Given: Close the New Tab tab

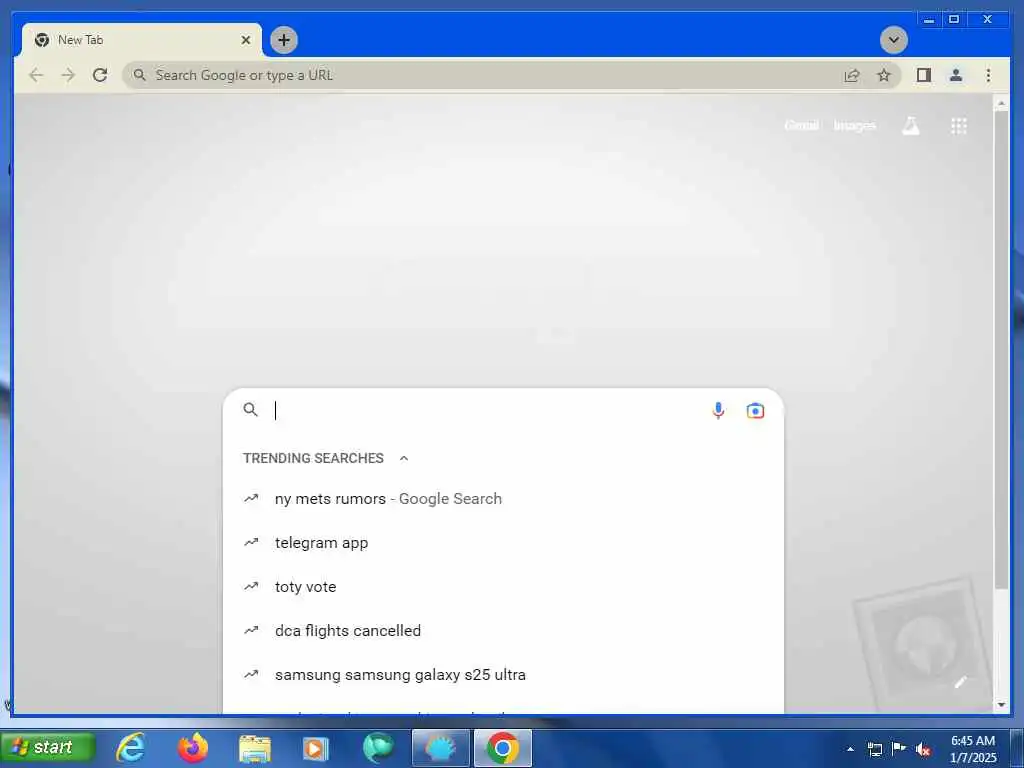Looking at the screenshot, I should coord(246,40).
